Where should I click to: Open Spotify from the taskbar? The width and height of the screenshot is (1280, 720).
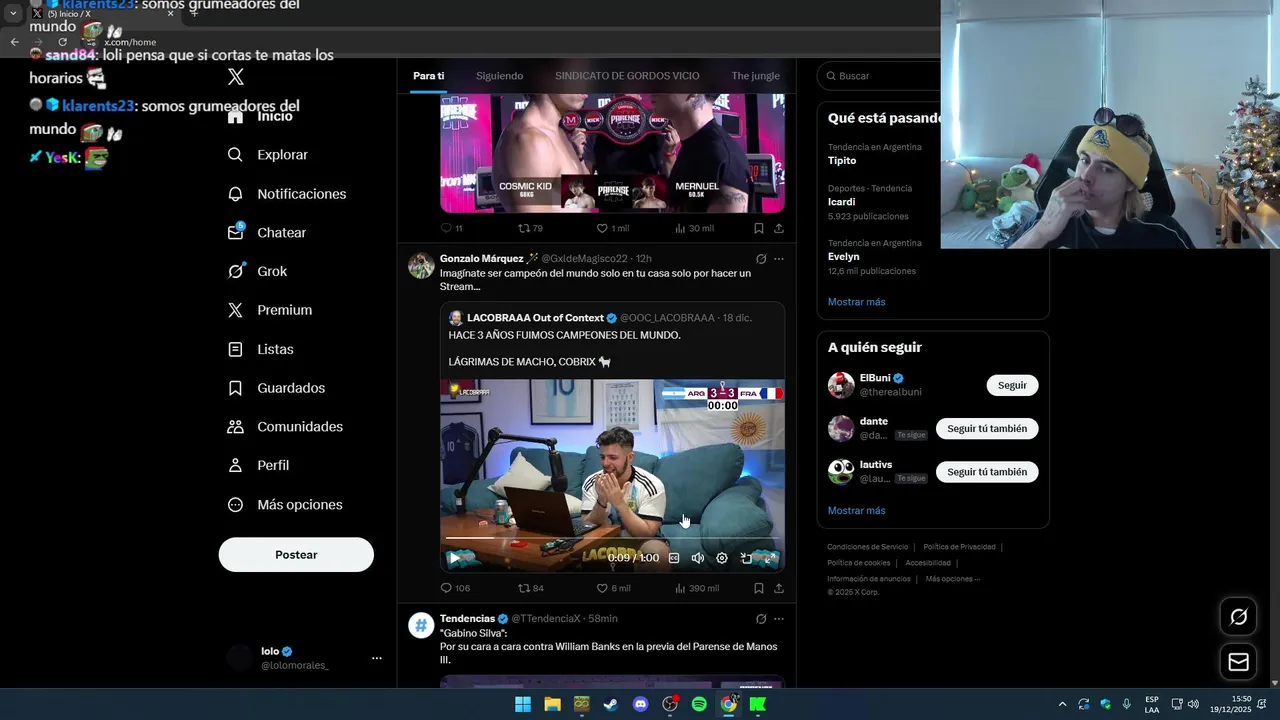(699, 704)
